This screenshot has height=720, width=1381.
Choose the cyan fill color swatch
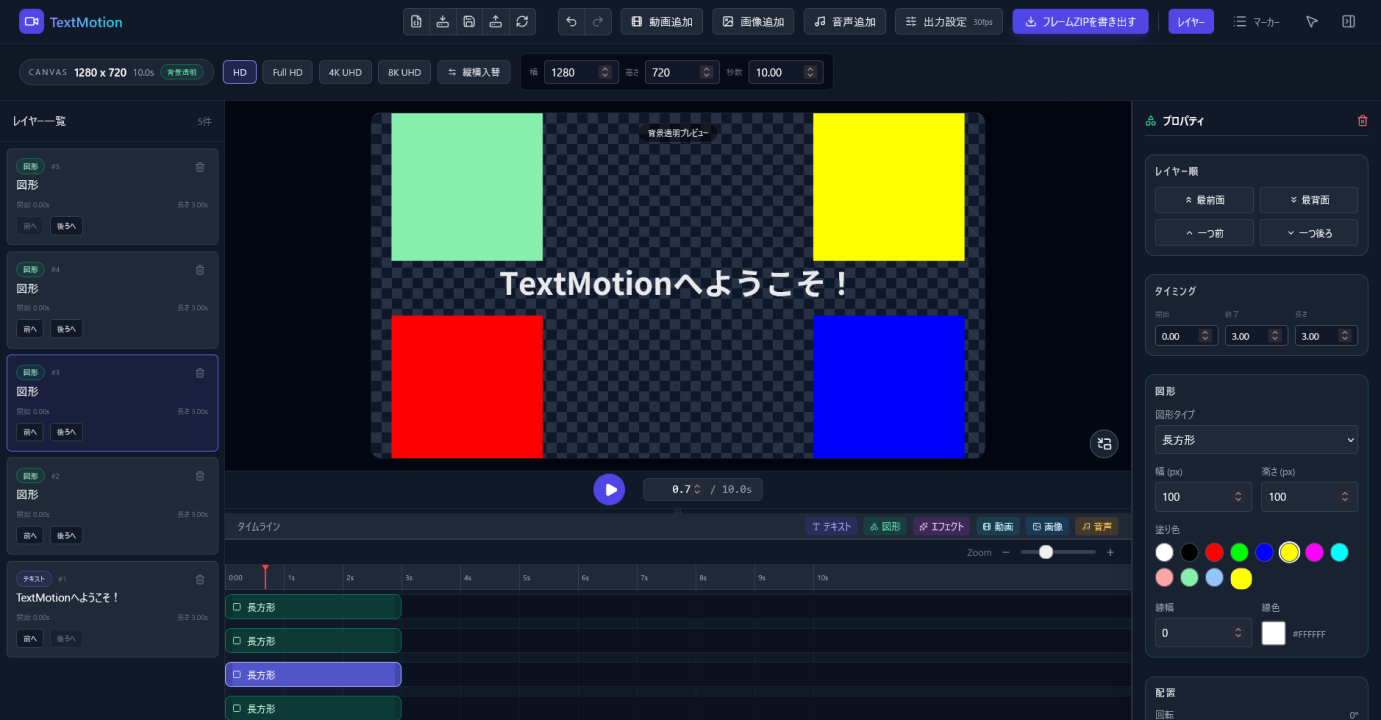pyautogui.click(x=1339, y=552)
